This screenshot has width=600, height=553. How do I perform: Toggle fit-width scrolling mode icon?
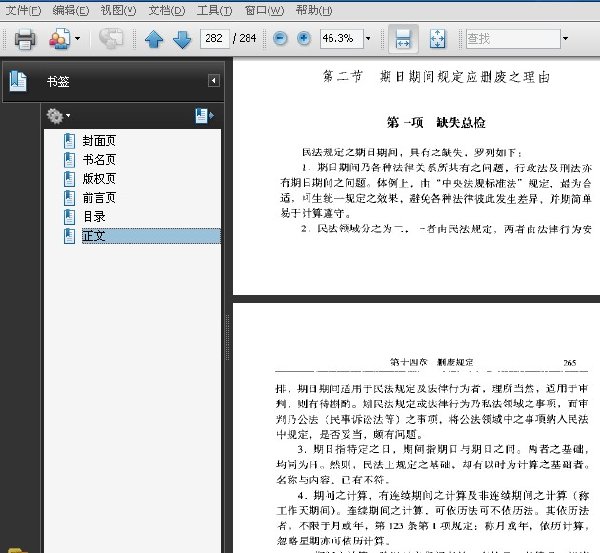click(x=403, y=39)
